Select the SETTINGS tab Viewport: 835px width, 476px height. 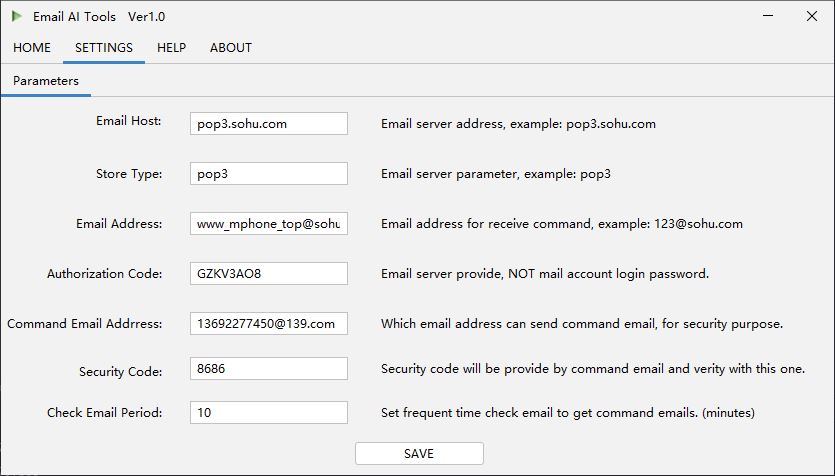coord(104,47)
